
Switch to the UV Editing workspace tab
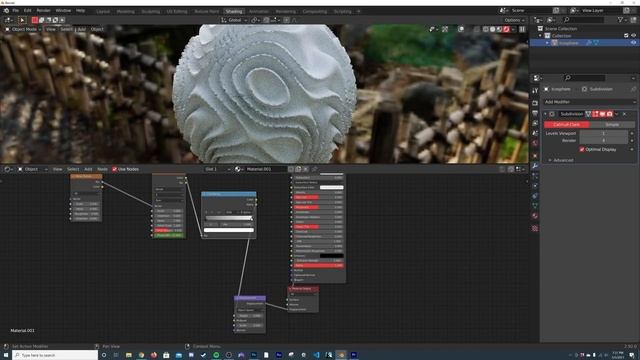pos(177,11)
